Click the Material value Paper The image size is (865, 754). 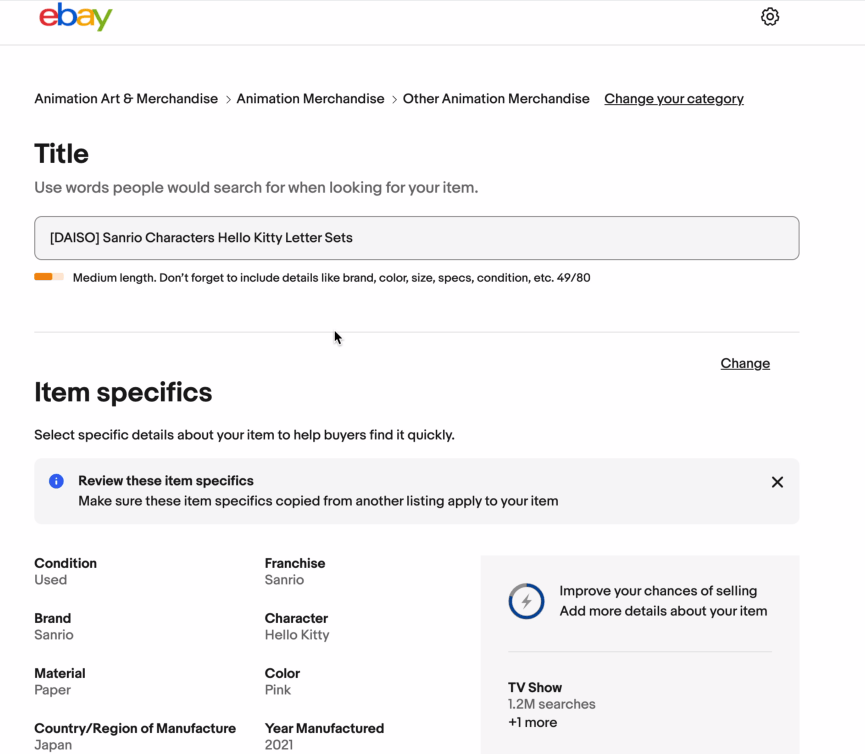coord(52,690)
